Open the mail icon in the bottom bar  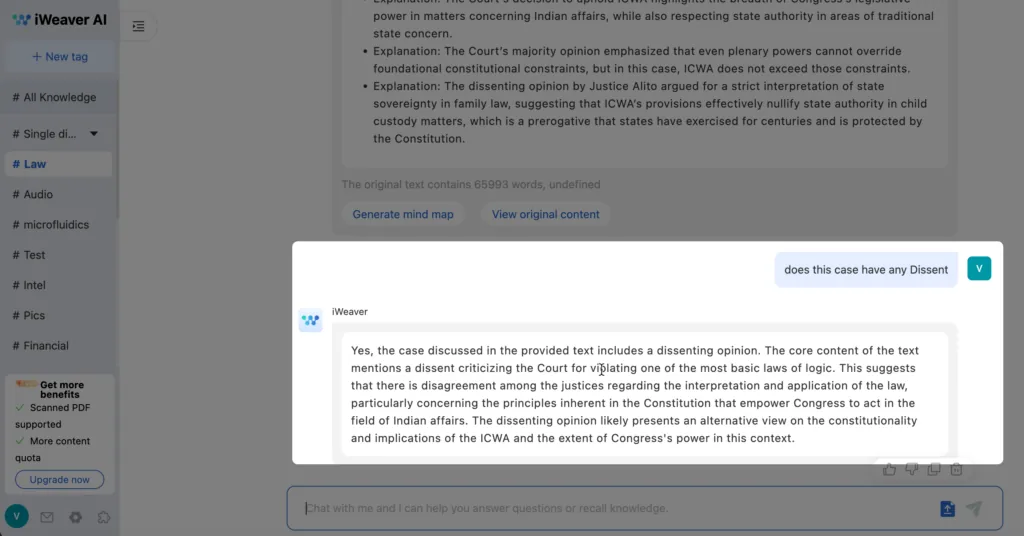[x=47, y=517]
